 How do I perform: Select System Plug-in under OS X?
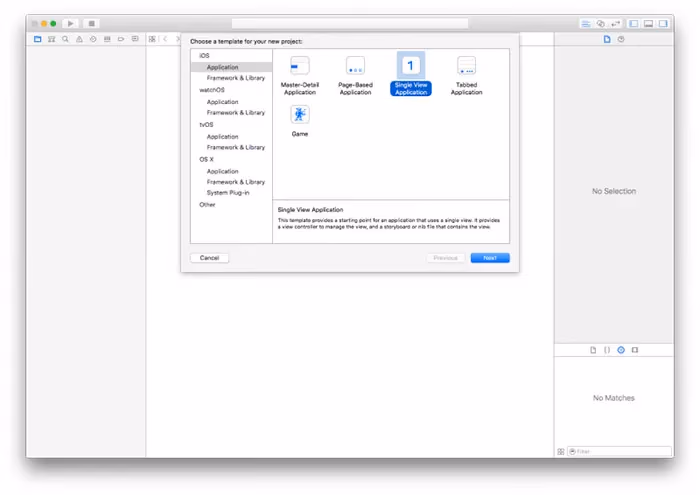click(227, 193)
